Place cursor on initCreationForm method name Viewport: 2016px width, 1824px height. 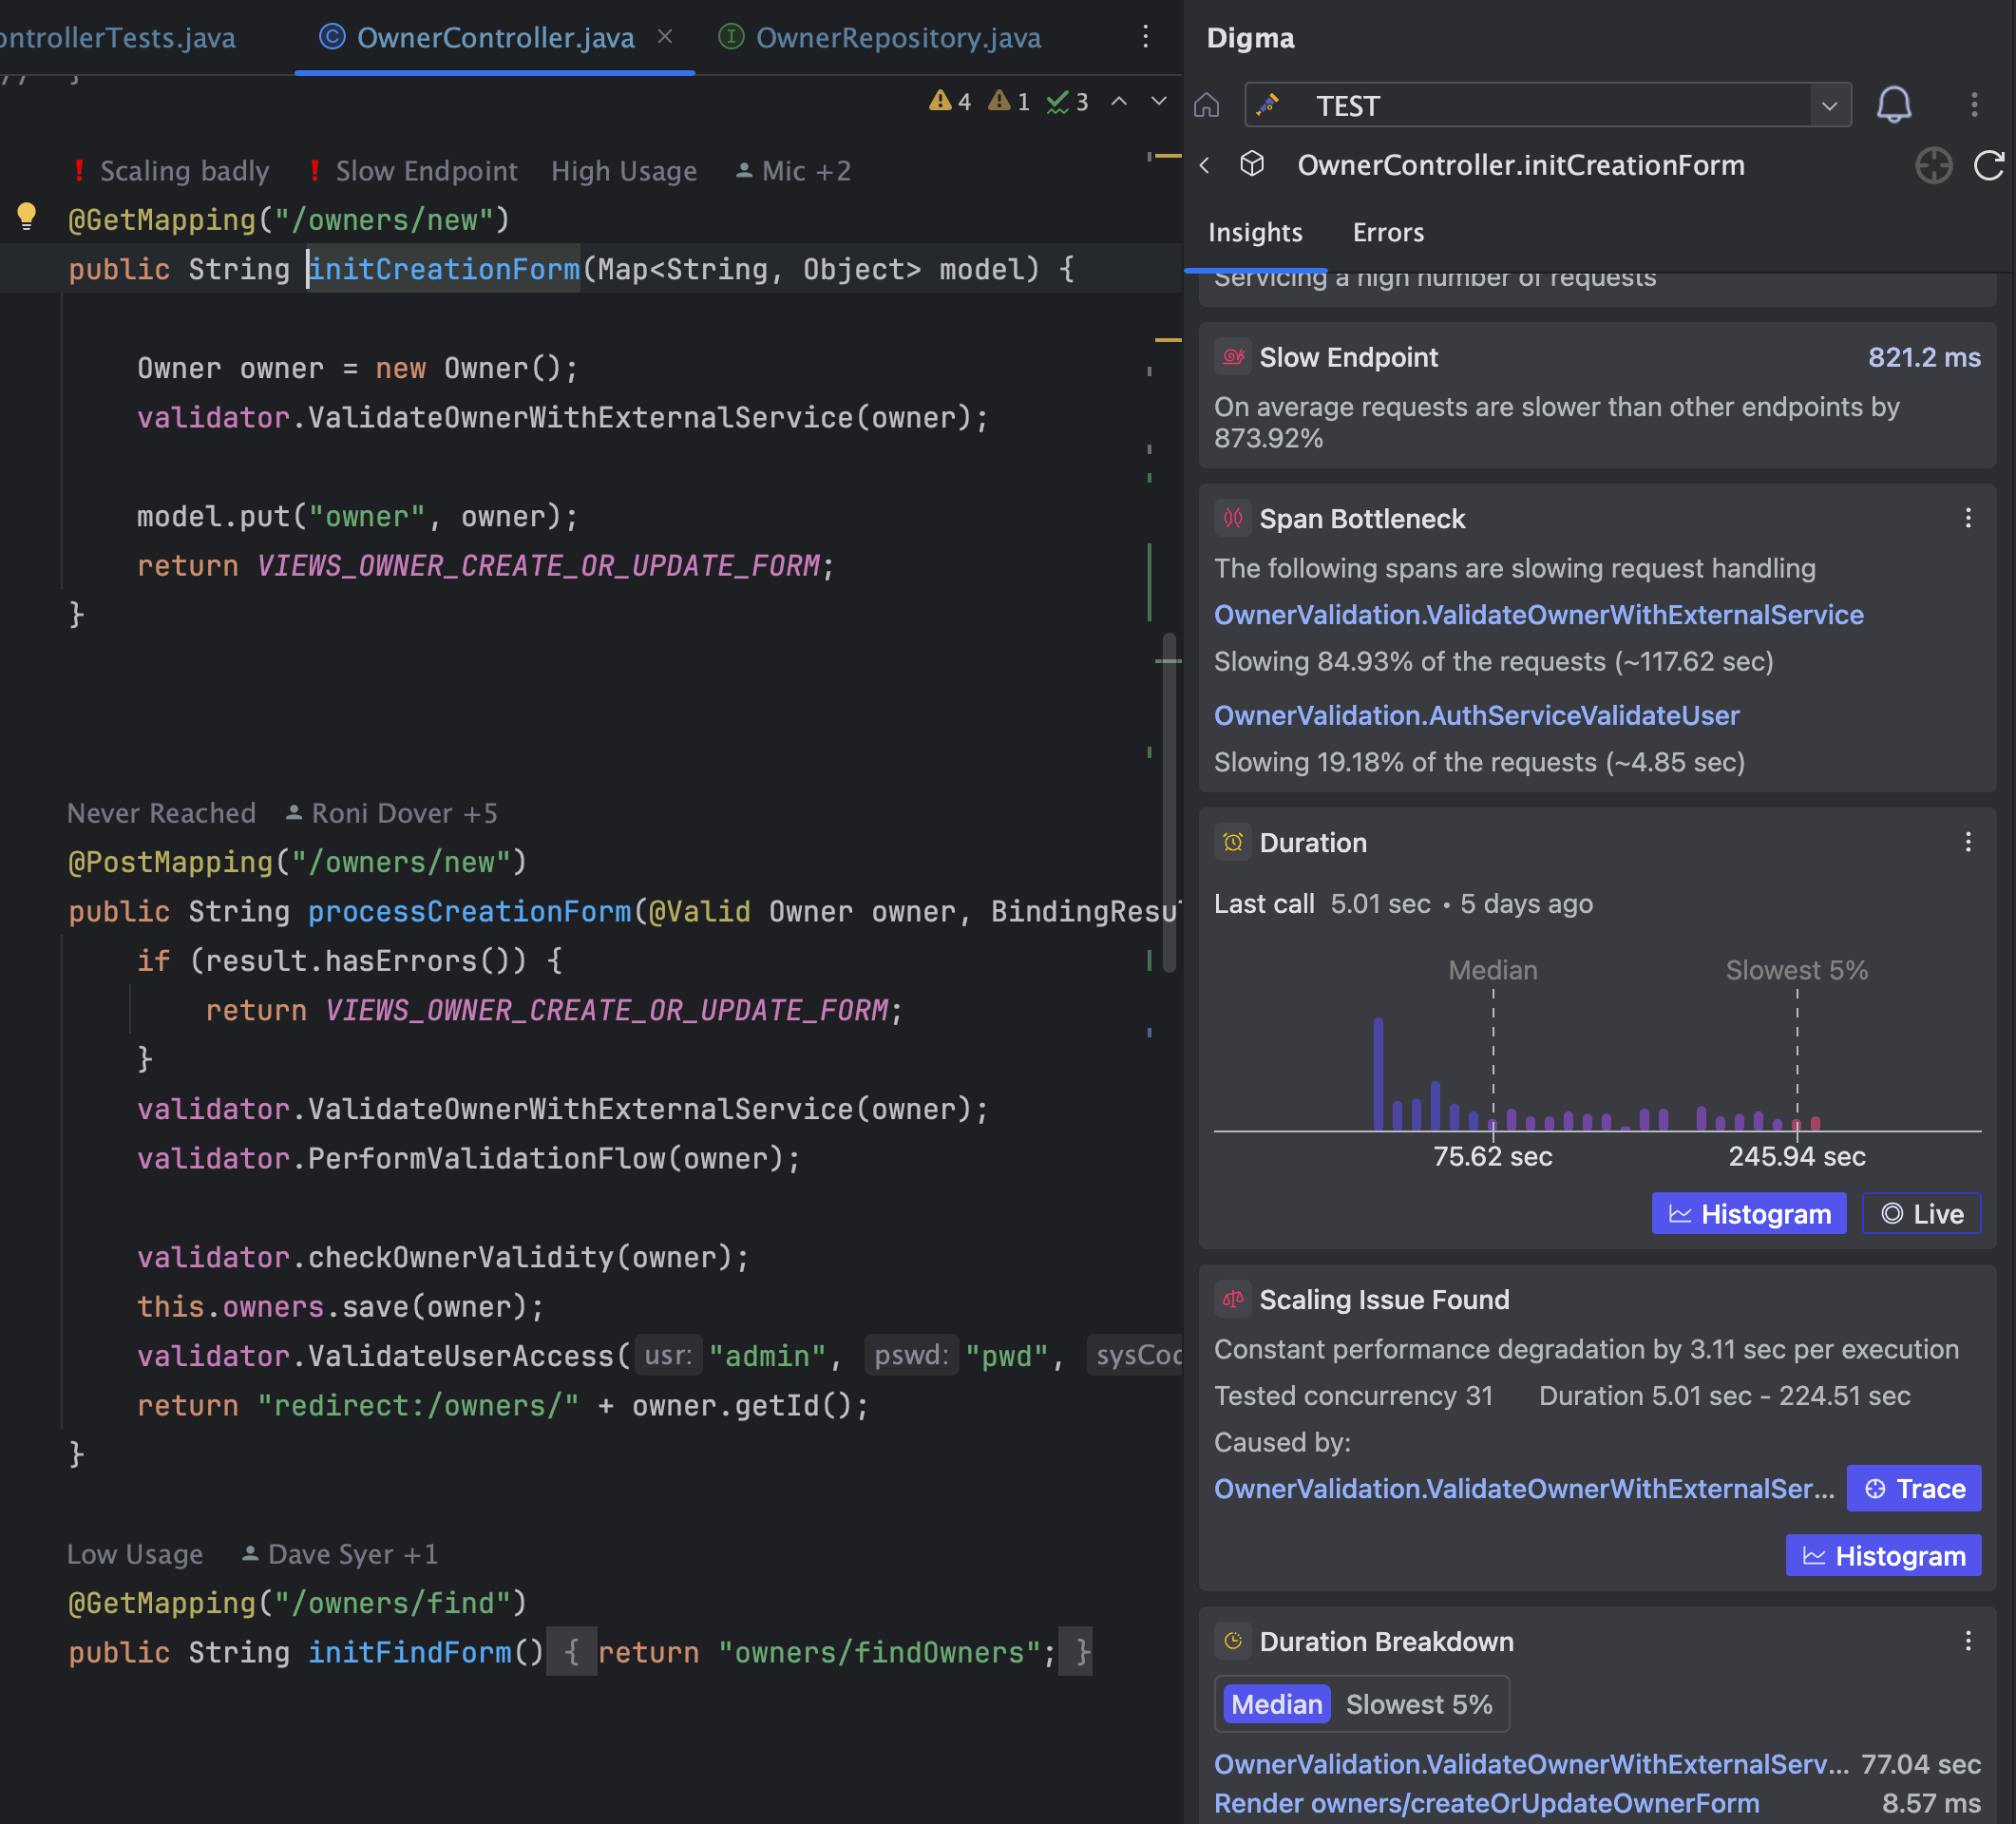pos(444,269)
